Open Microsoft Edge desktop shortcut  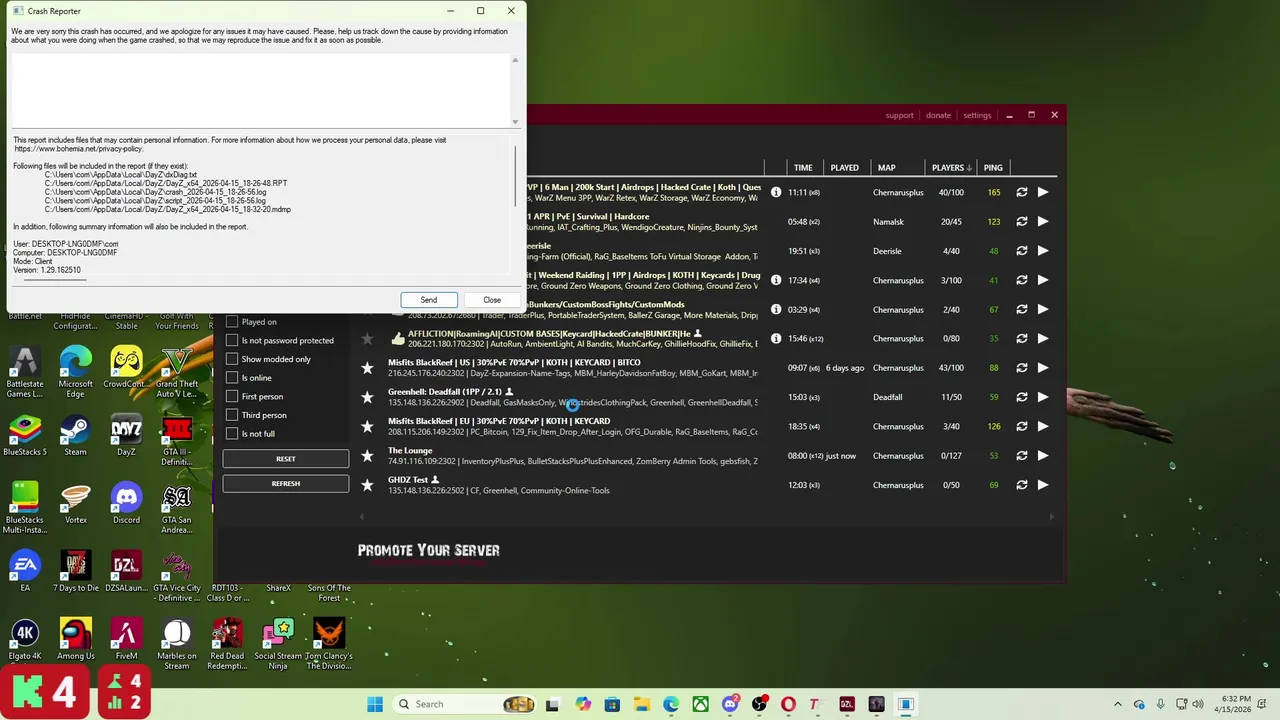coord(75,372)
